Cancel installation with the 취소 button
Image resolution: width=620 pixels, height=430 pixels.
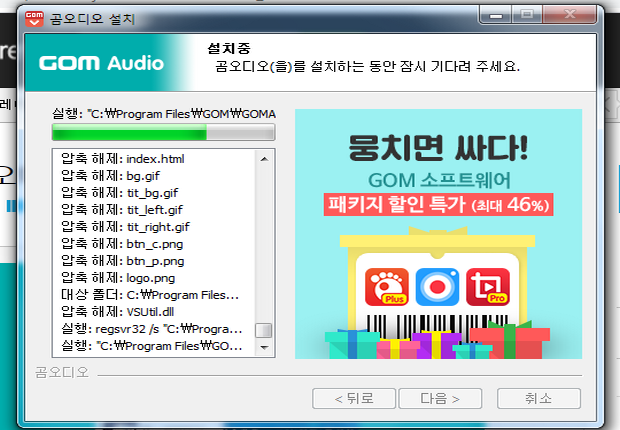[x=539, y=398]
